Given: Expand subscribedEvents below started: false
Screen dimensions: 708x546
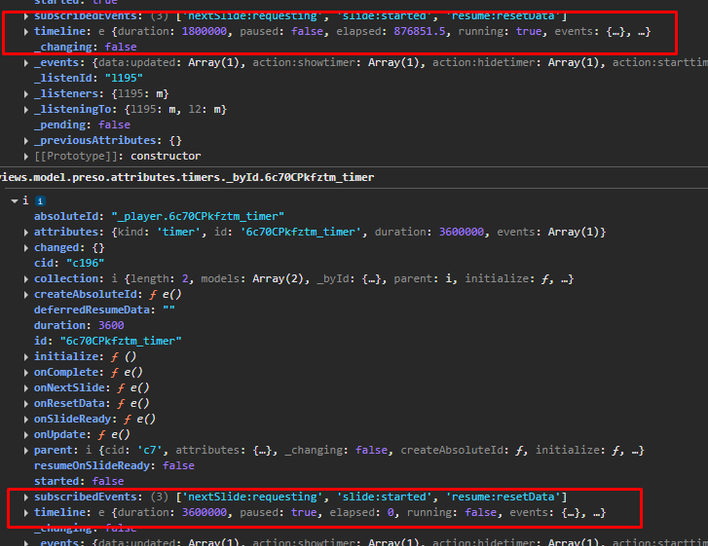Looking at the screenshot, I should click(26, 497).
